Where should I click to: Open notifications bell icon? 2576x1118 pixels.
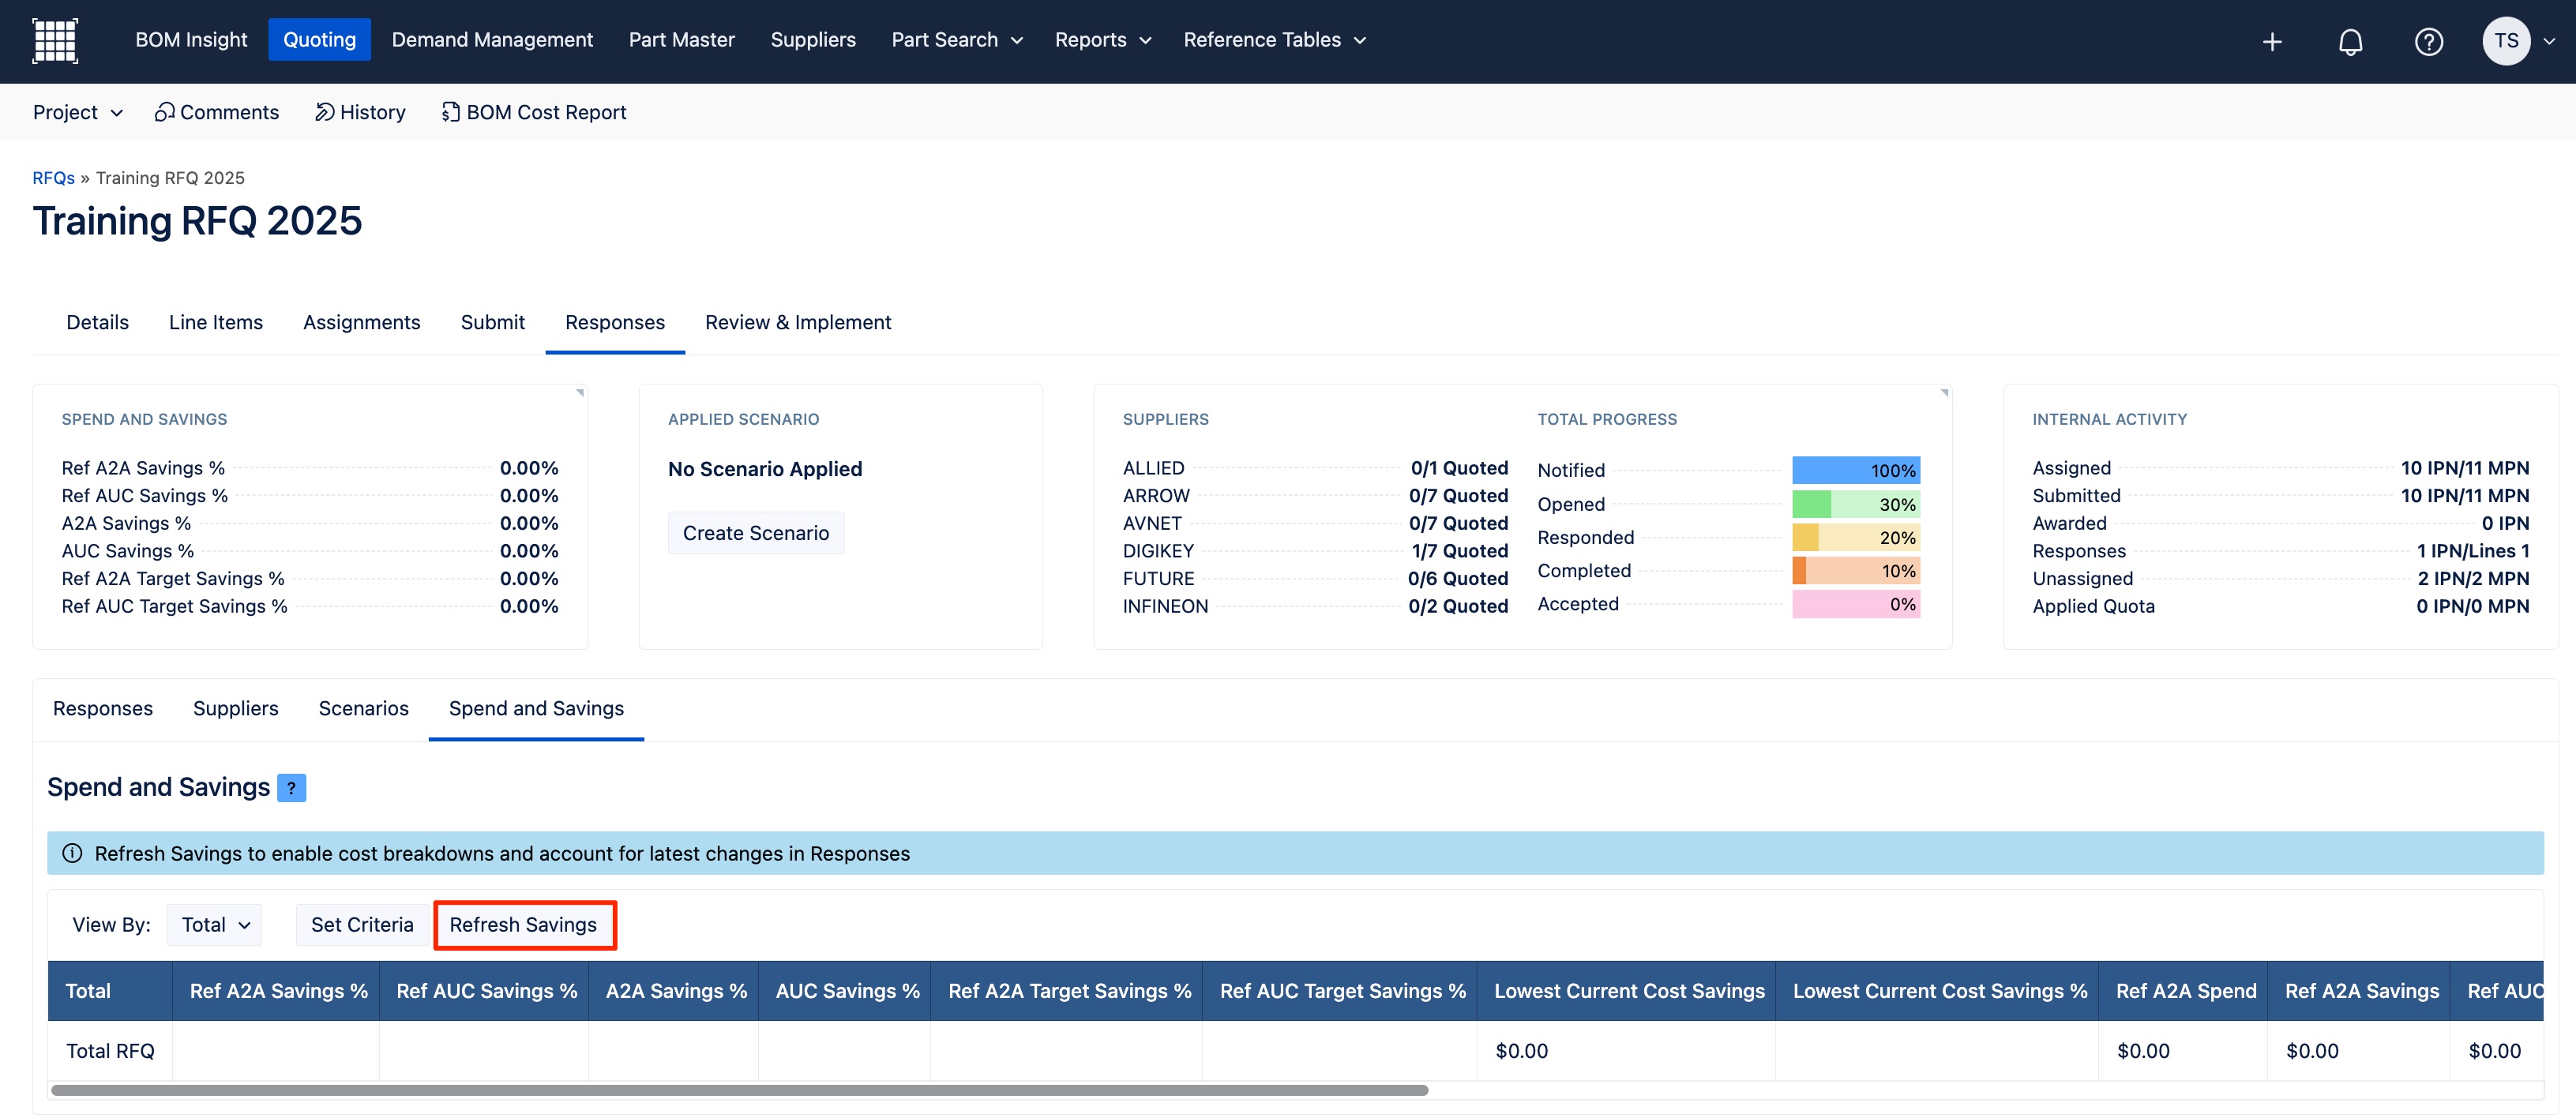2350,41
